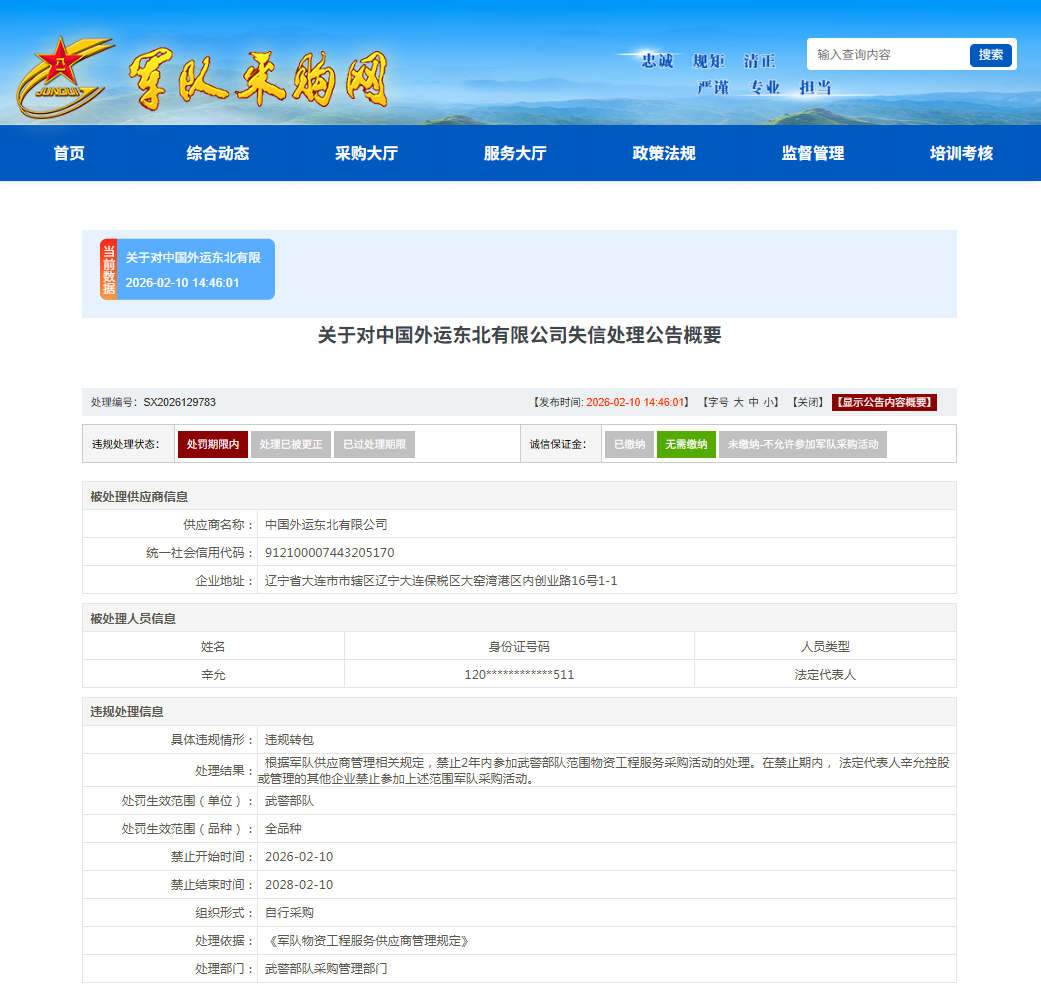The width and height of the screenshot is (1041, 1006).
Task: Open the 首页 navigation menu
Action: point(67,153)
